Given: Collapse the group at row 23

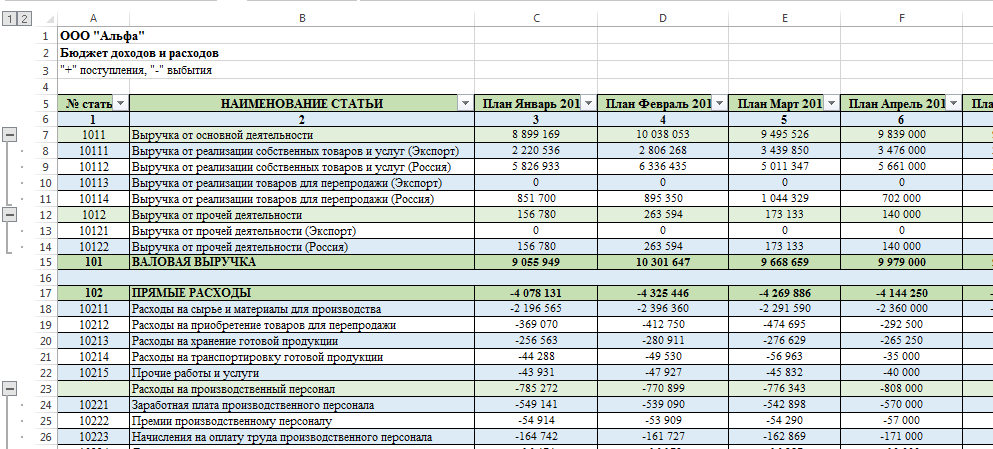Looking at the screenshot, I should coord(10,389).
